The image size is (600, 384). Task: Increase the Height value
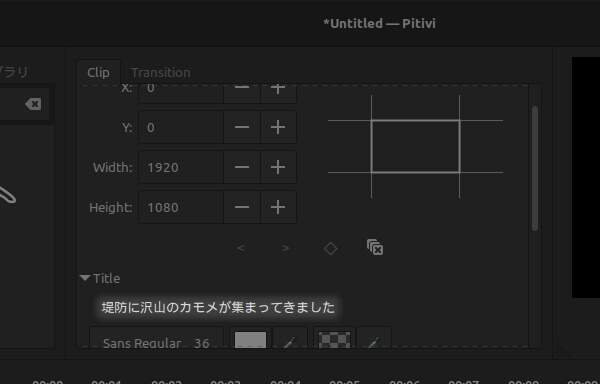(278, 207)
